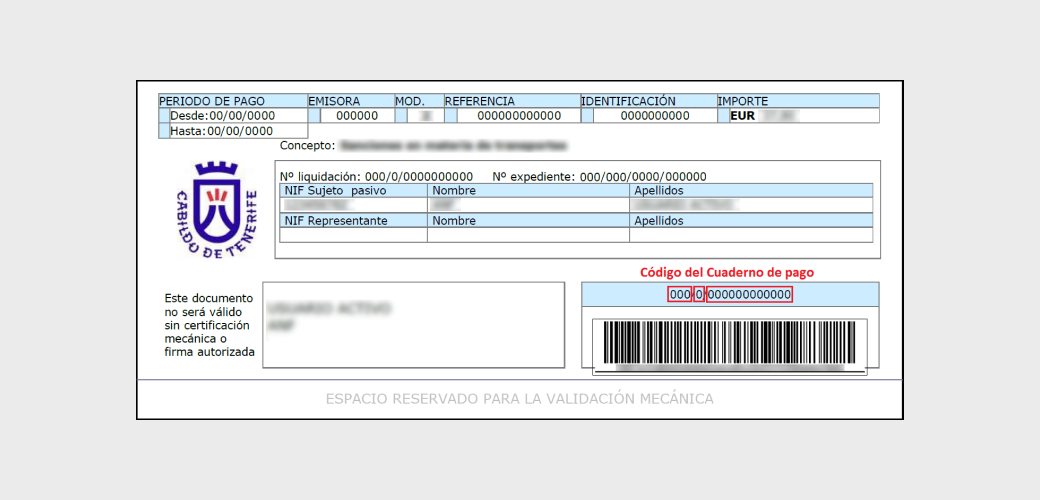This screenshot has width=1040, height=500.
Task: Click the "Este documento no será válido" notice
Action: (x=210, y=325)
